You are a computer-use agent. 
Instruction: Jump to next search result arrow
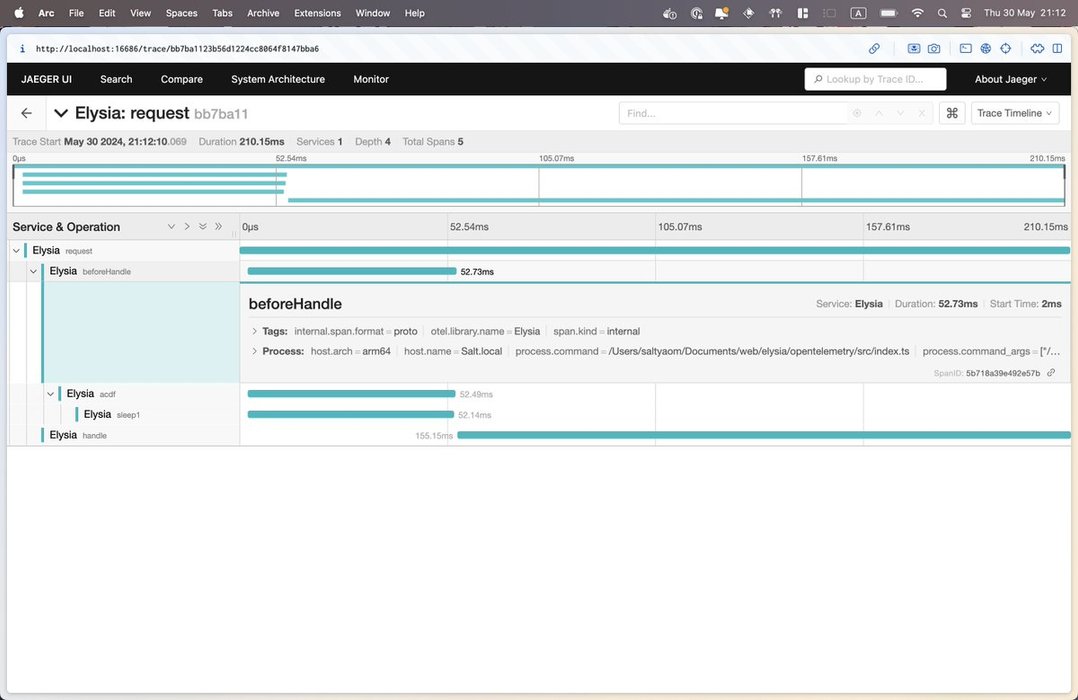coord(900,113)
